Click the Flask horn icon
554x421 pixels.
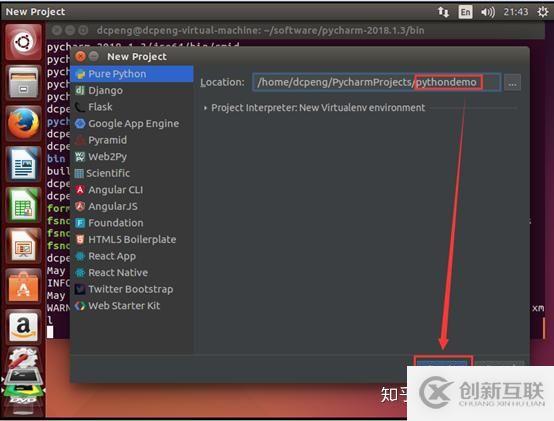pyautogui.click(x=80, y=107)
